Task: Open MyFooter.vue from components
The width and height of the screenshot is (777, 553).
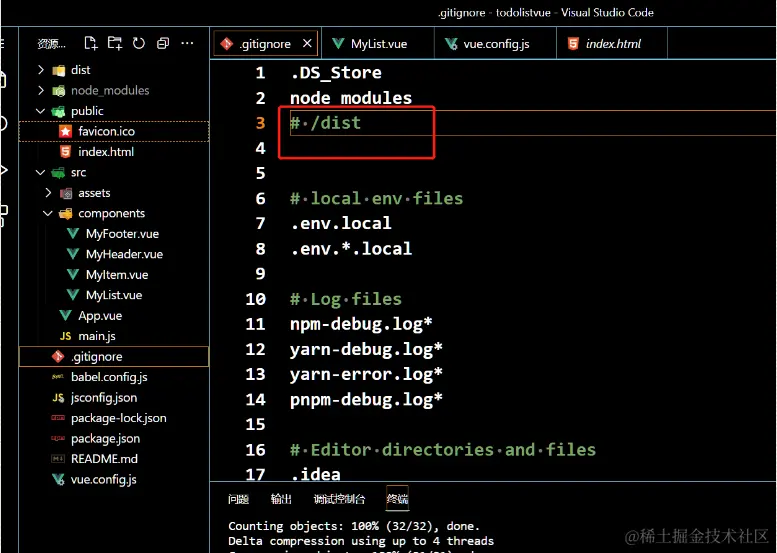Action: pyautogui.click(x=122, y=233)
